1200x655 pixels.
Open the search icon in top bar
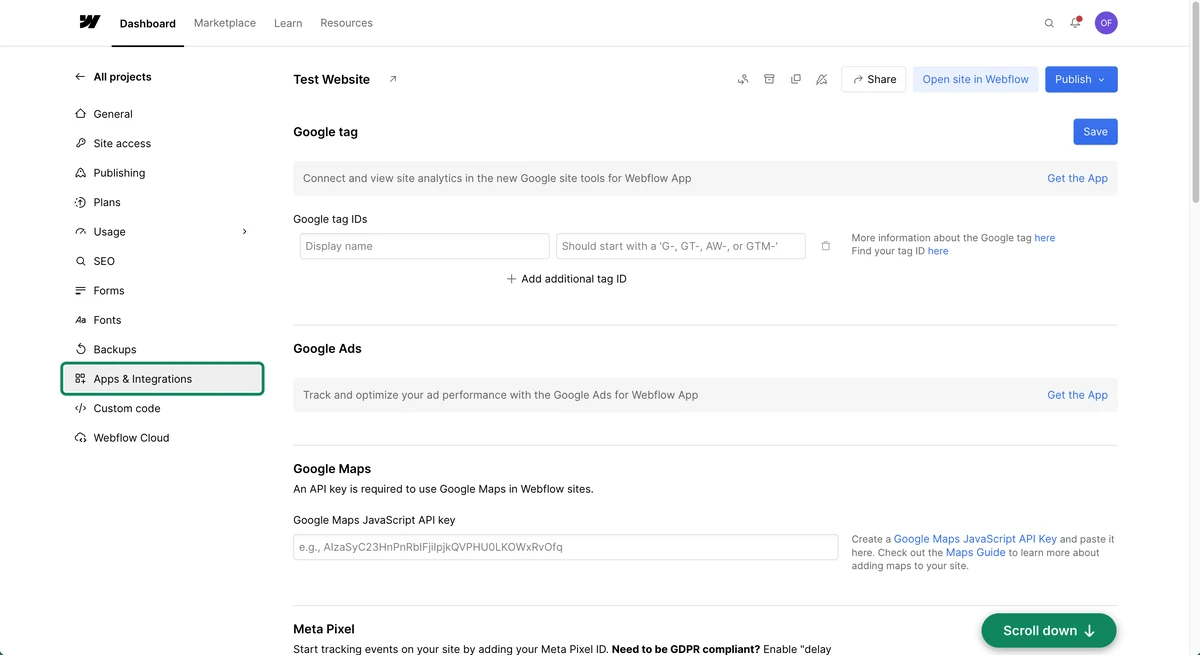[1049, 23]
